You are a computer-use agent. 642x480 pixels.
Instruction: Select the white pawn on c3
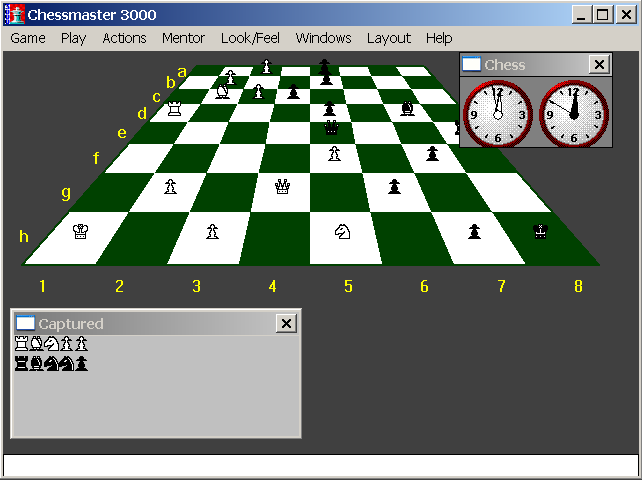tap(258, 91)
